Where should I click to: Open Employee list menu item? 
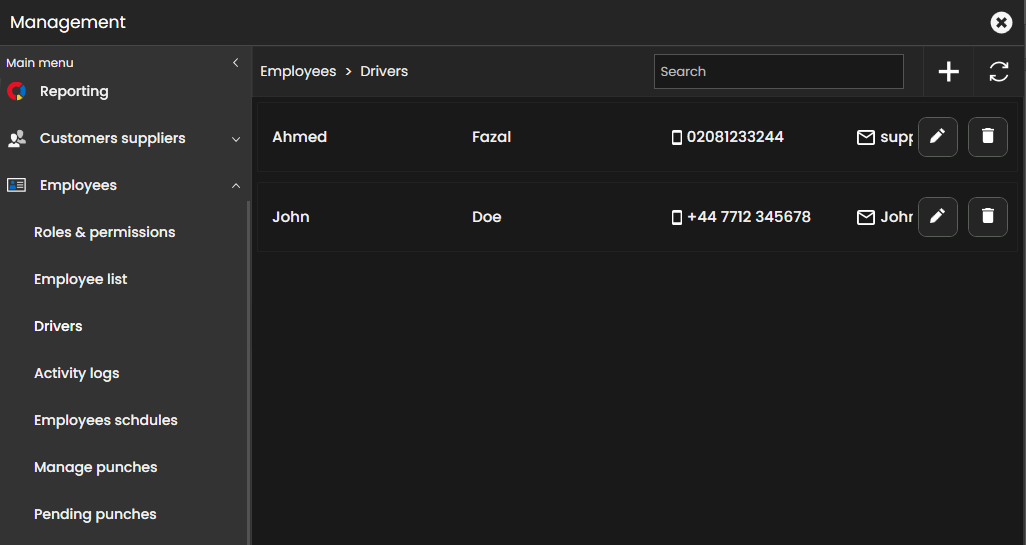(80, 279)
